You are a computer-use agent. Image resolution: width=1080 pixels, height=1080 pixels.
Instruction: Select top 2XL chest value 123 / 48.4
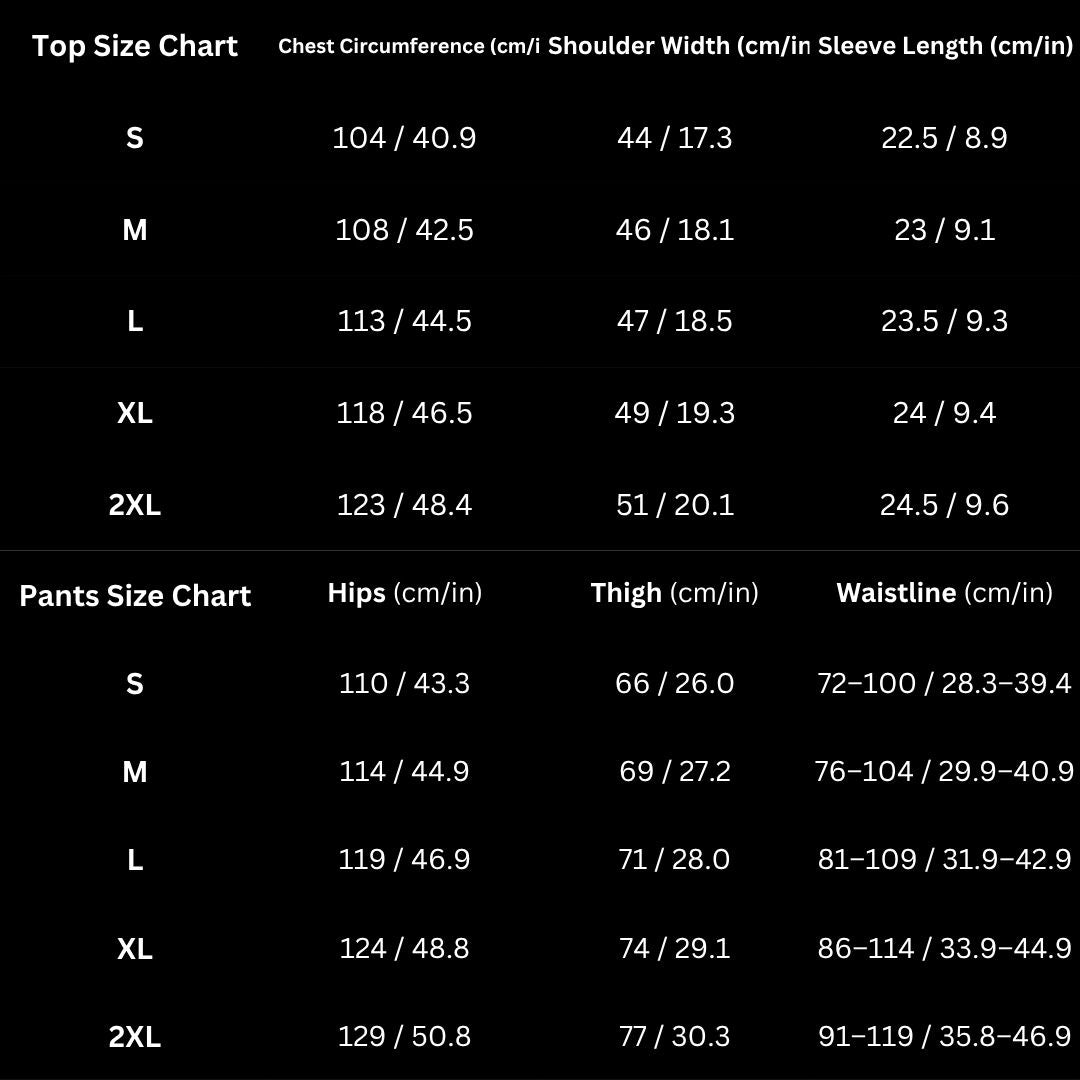pyautogui.click(x=404, y=505)
